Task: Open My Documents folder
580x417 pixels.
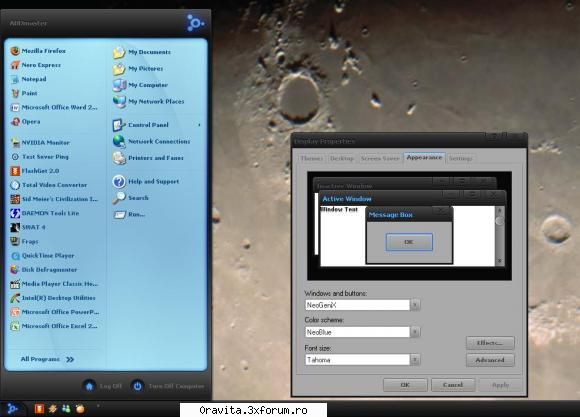Action: tap(142, 52)
